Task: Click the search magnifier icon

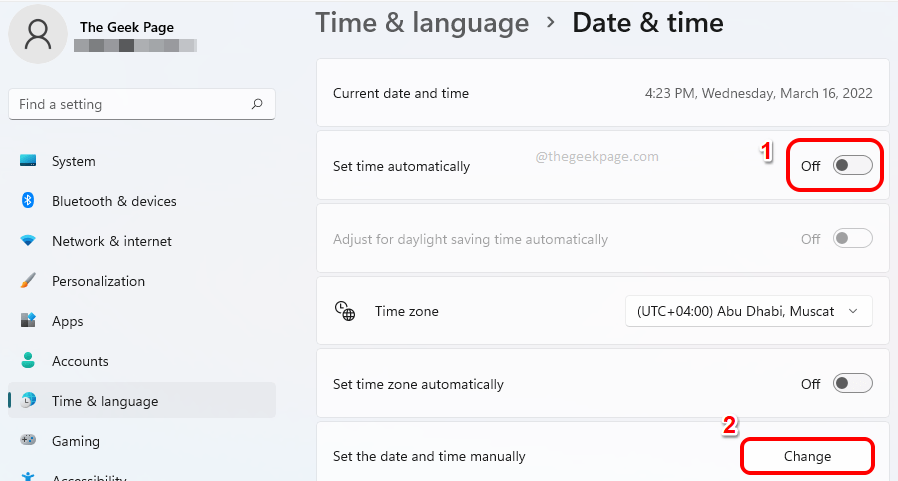Action: (257, 104)
